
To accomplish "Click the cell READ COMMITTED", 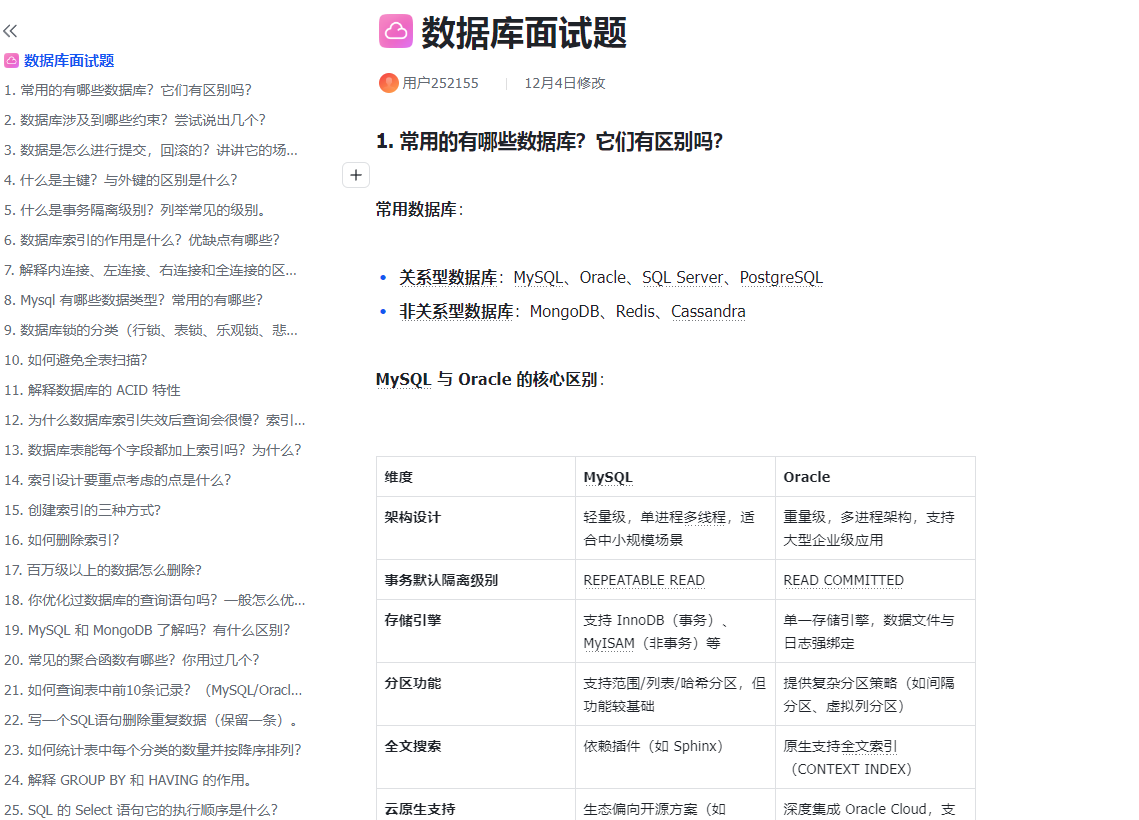I will (x=875, y=580).
